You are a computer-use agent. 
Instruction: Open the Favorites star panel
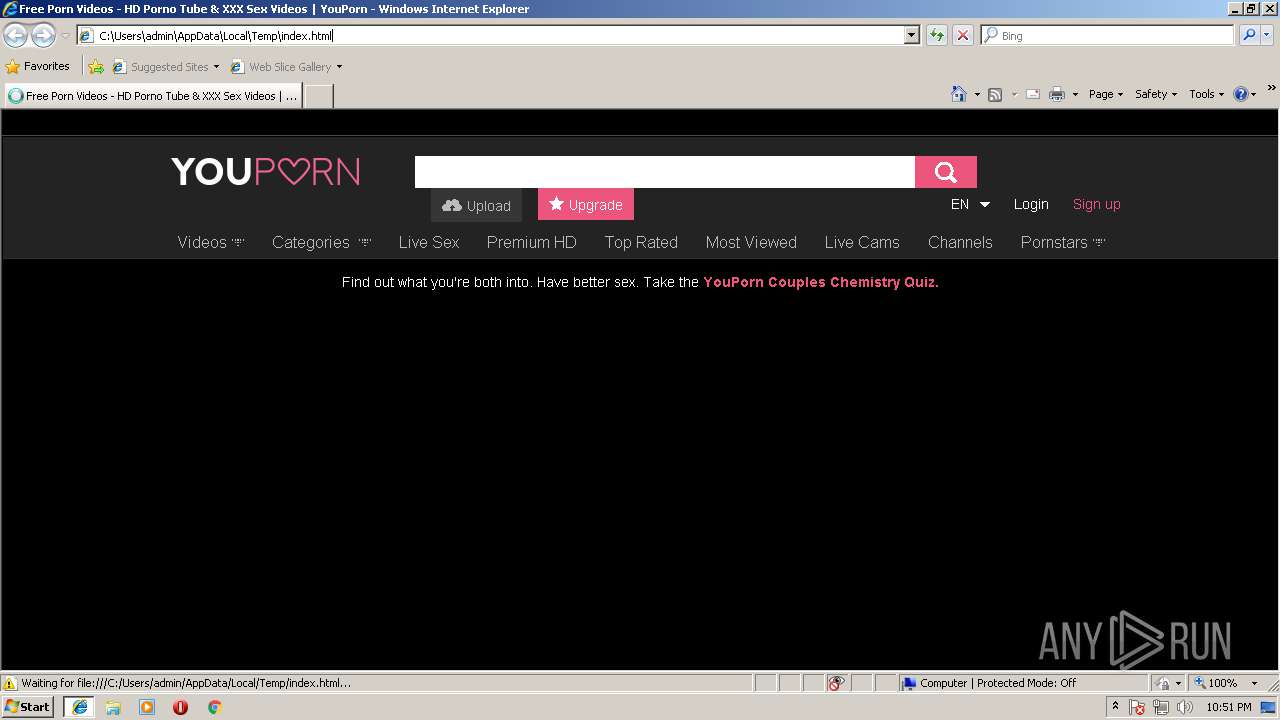[38, 67]
